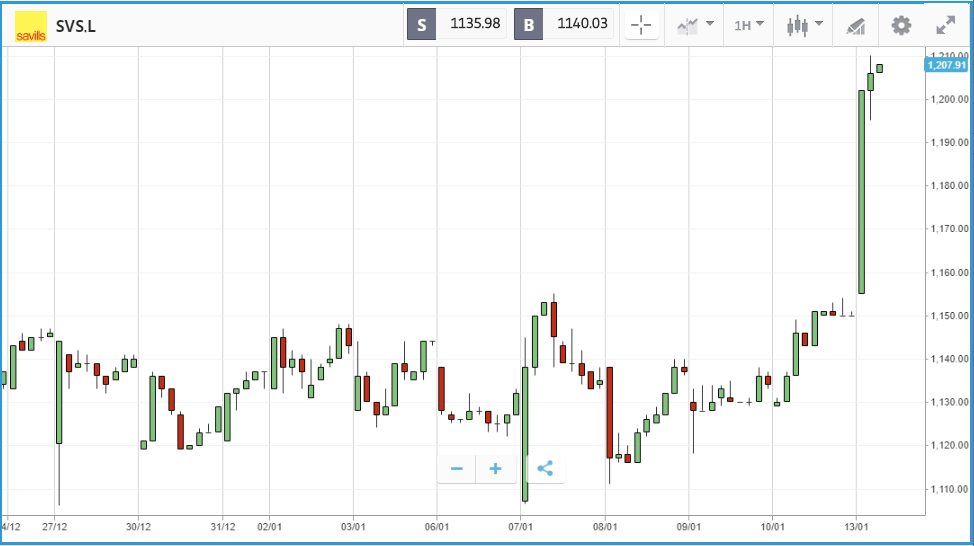Expand chart to fullscreen
This screenshot has width=974, height=546.
coord(945,25)
